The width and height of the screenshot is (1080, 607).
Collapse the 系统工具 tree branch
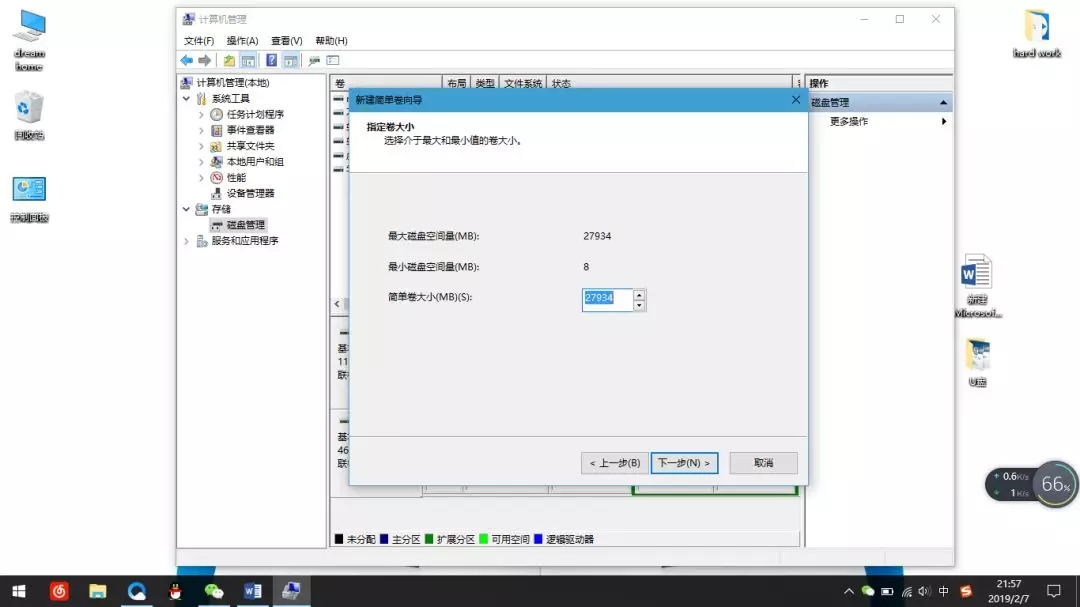point(186,97)
